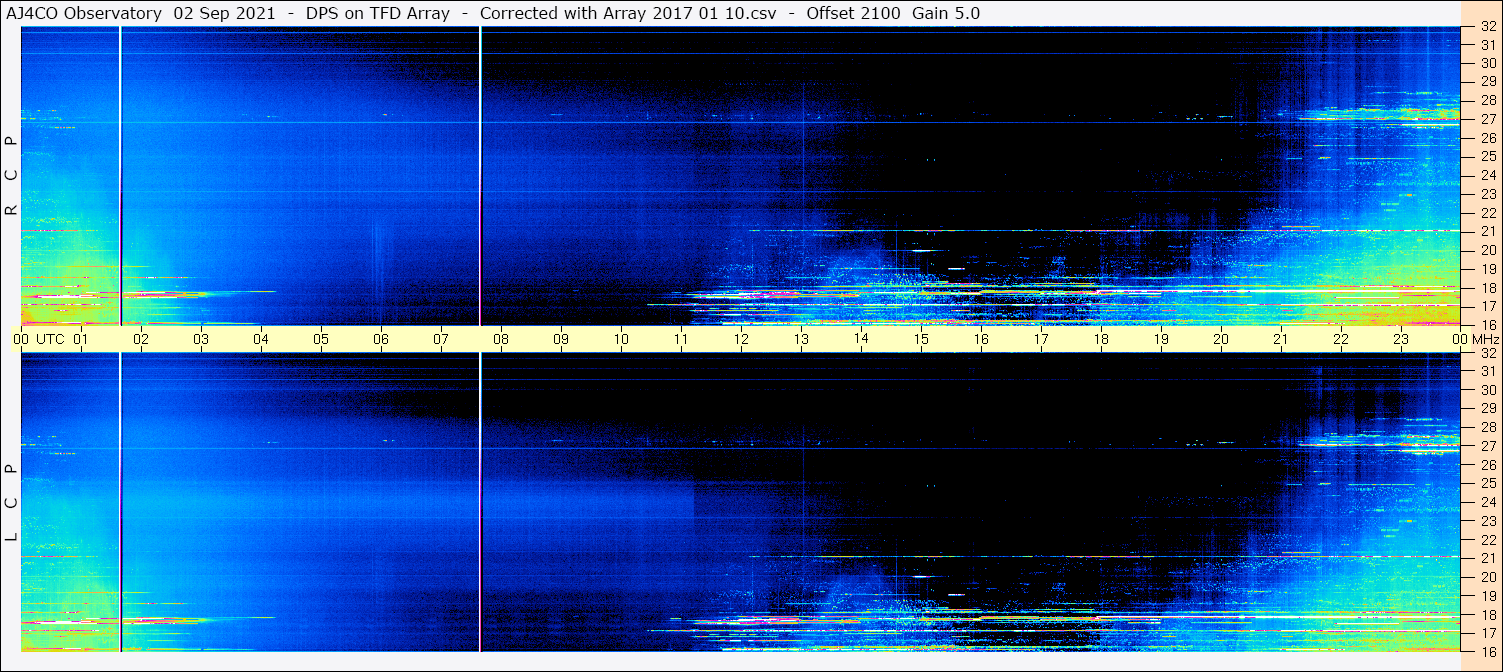Click the UTC label on the time axis
Screen dimensions: 1503x672
coord(50,339)
